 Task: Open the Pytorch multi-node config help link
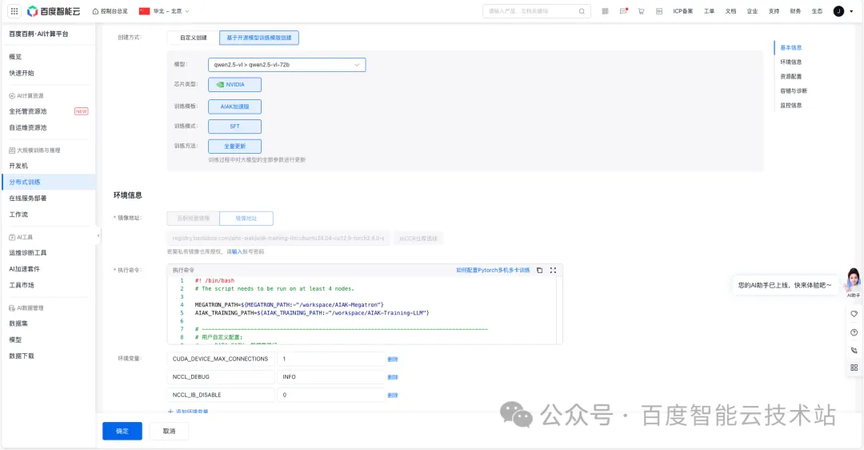pos(493,270)
